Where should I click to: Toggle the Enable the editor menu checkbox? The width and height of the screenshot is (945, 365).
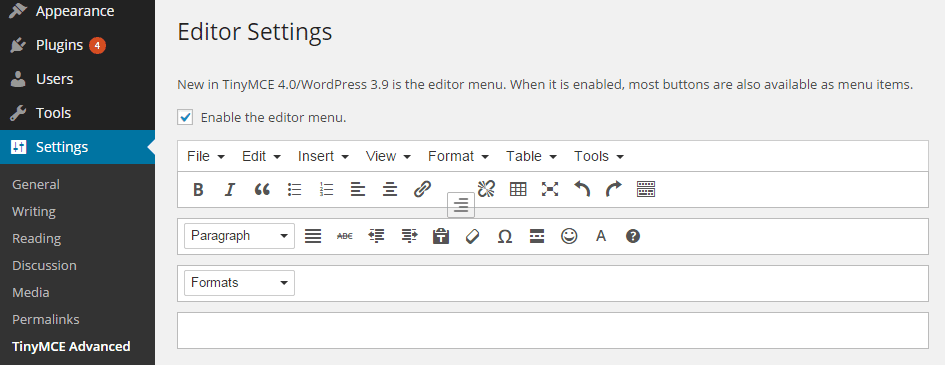click(185, 117)
